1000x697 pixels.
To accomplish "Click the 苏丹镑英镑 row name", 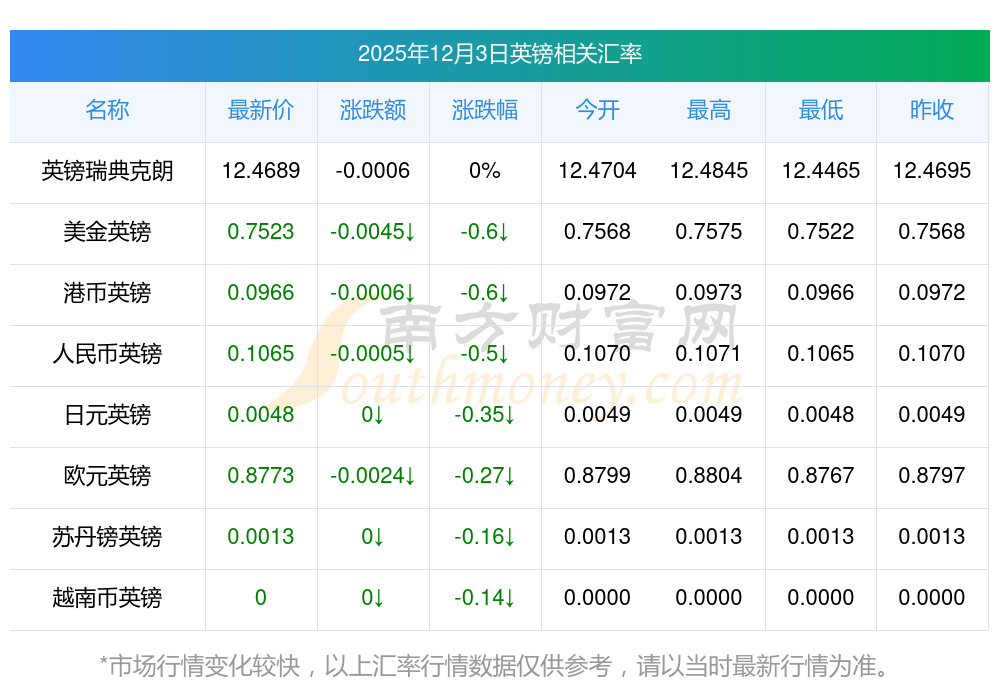I will [x=107, y=537].
